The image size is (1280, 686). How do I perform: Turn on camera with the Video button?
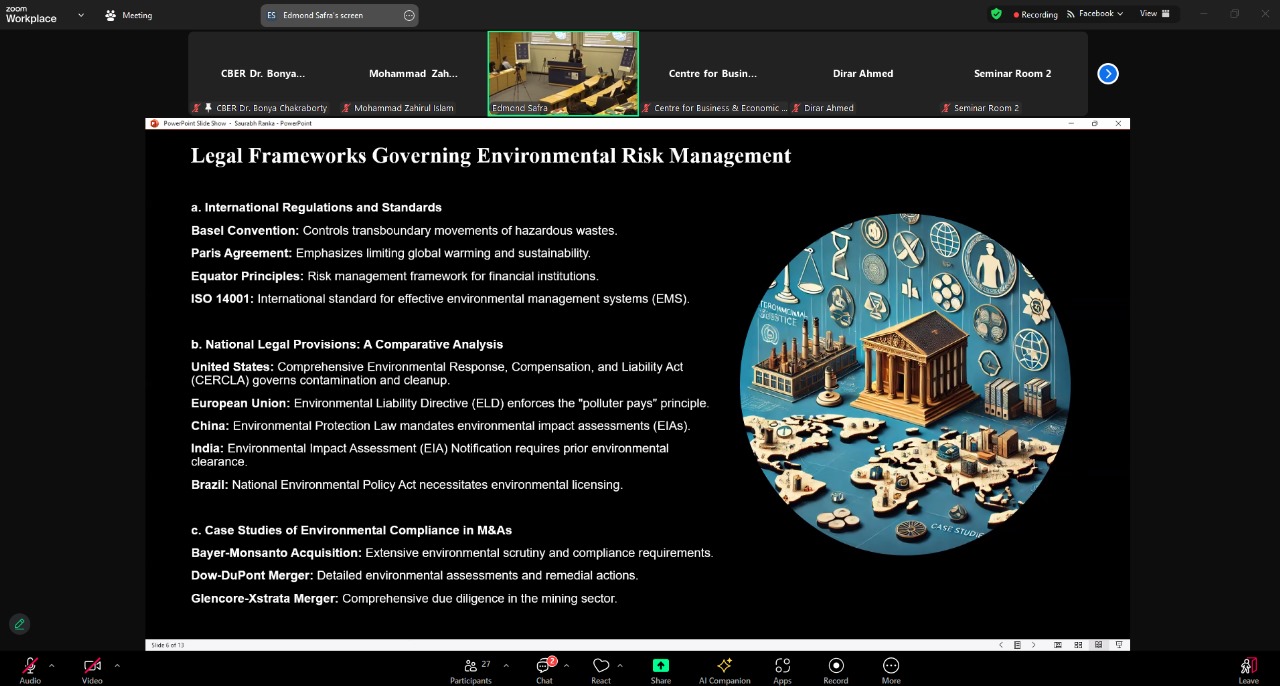coord(92,668)
